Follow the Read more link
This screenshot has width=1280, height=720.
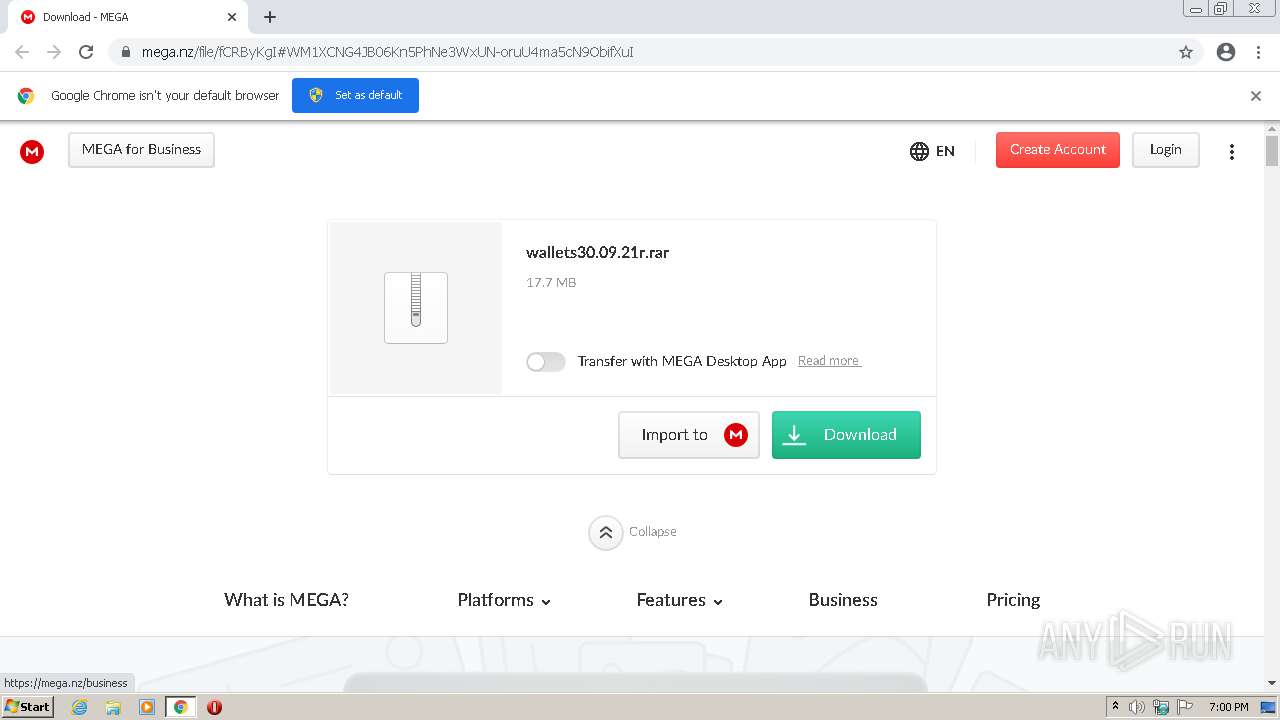pos(829,361)
